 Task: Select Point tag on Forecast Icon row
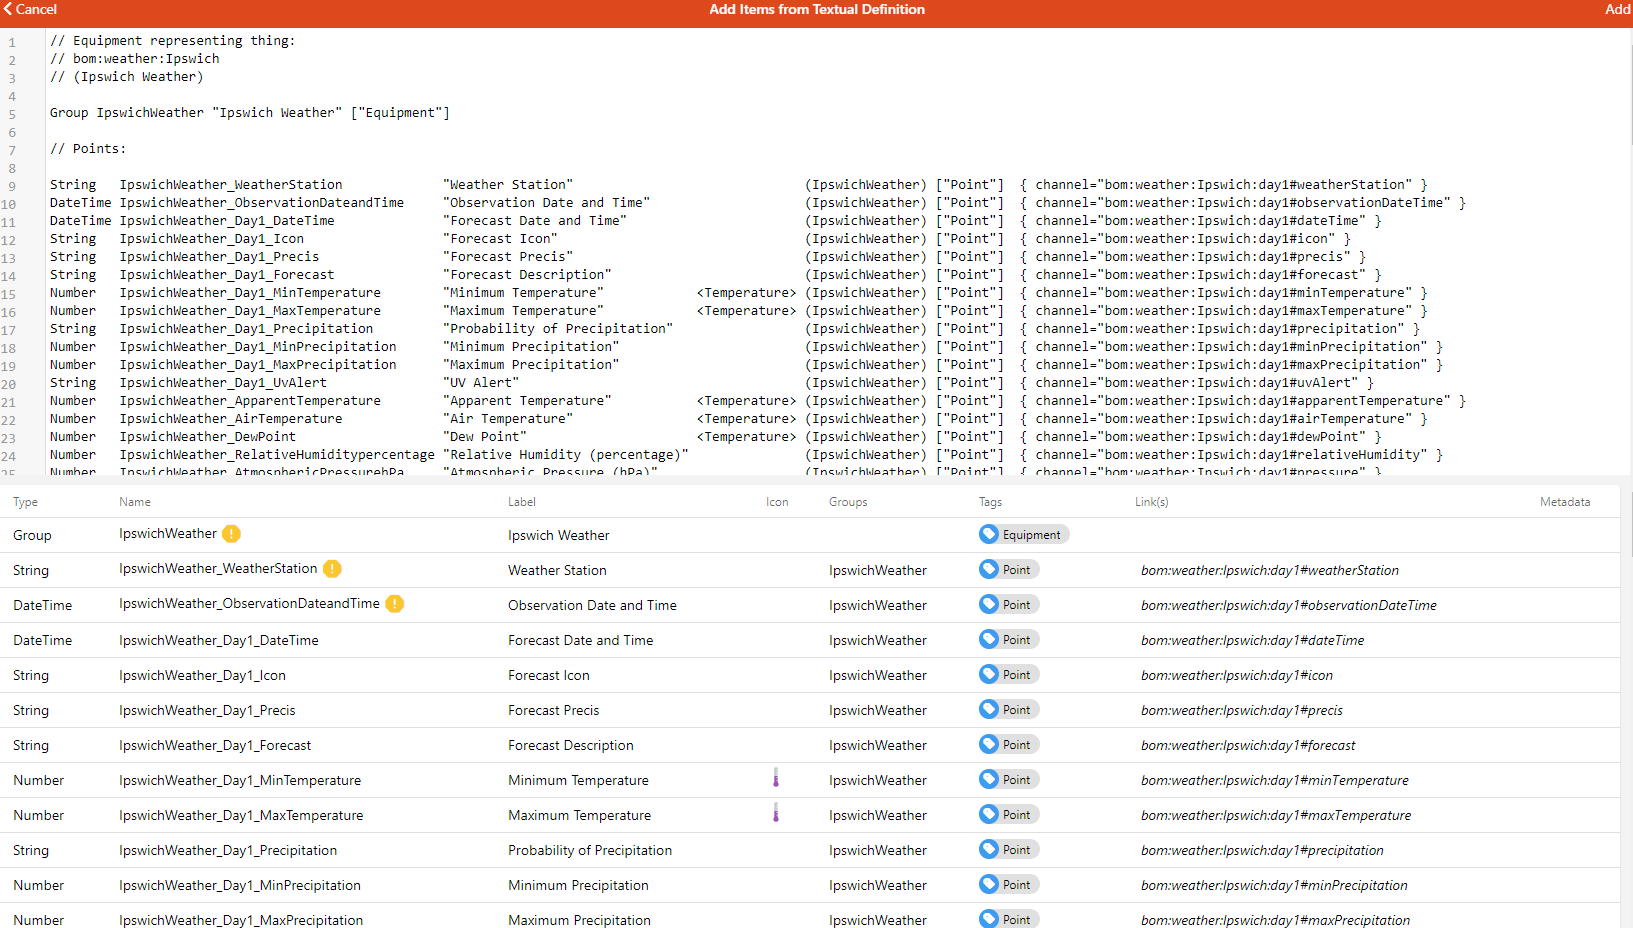point(1008,674)
